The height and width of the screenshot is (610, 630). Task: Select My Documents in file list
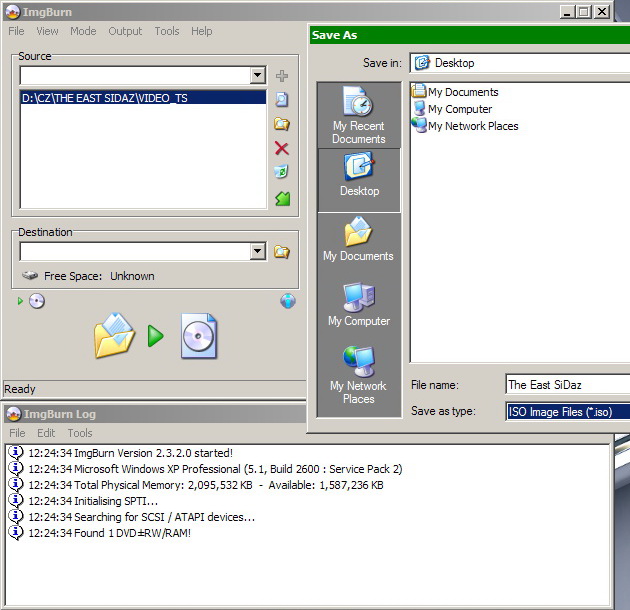455,92
